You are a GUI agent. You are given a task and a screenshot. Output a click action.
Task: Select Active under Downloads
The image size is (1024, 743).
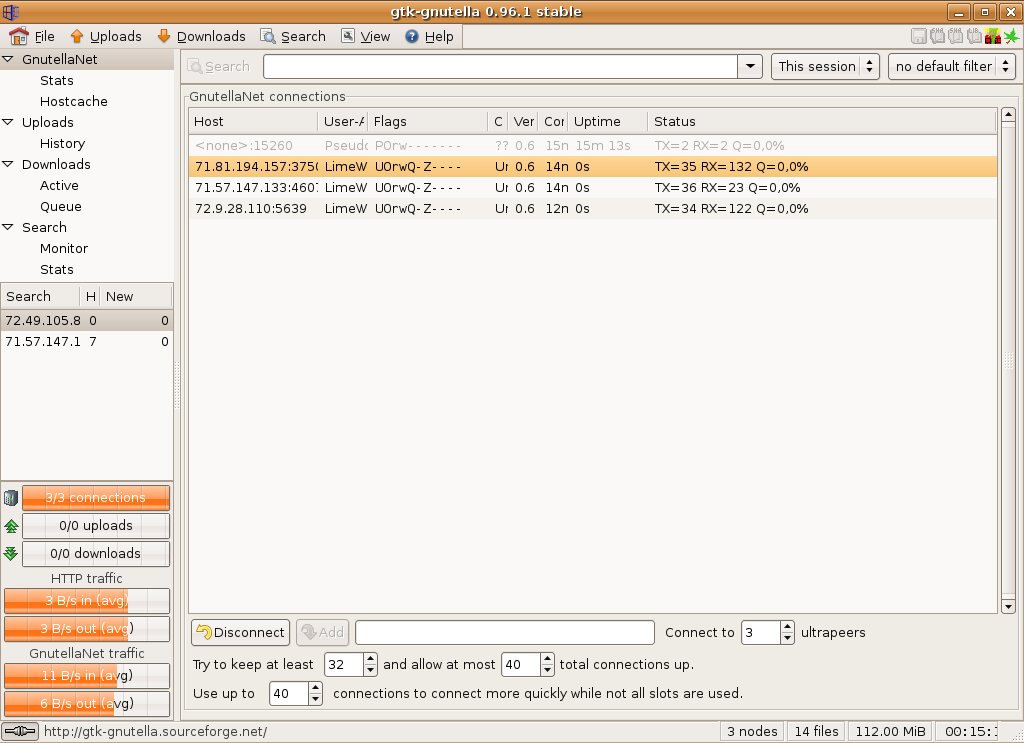click(59, 185)
